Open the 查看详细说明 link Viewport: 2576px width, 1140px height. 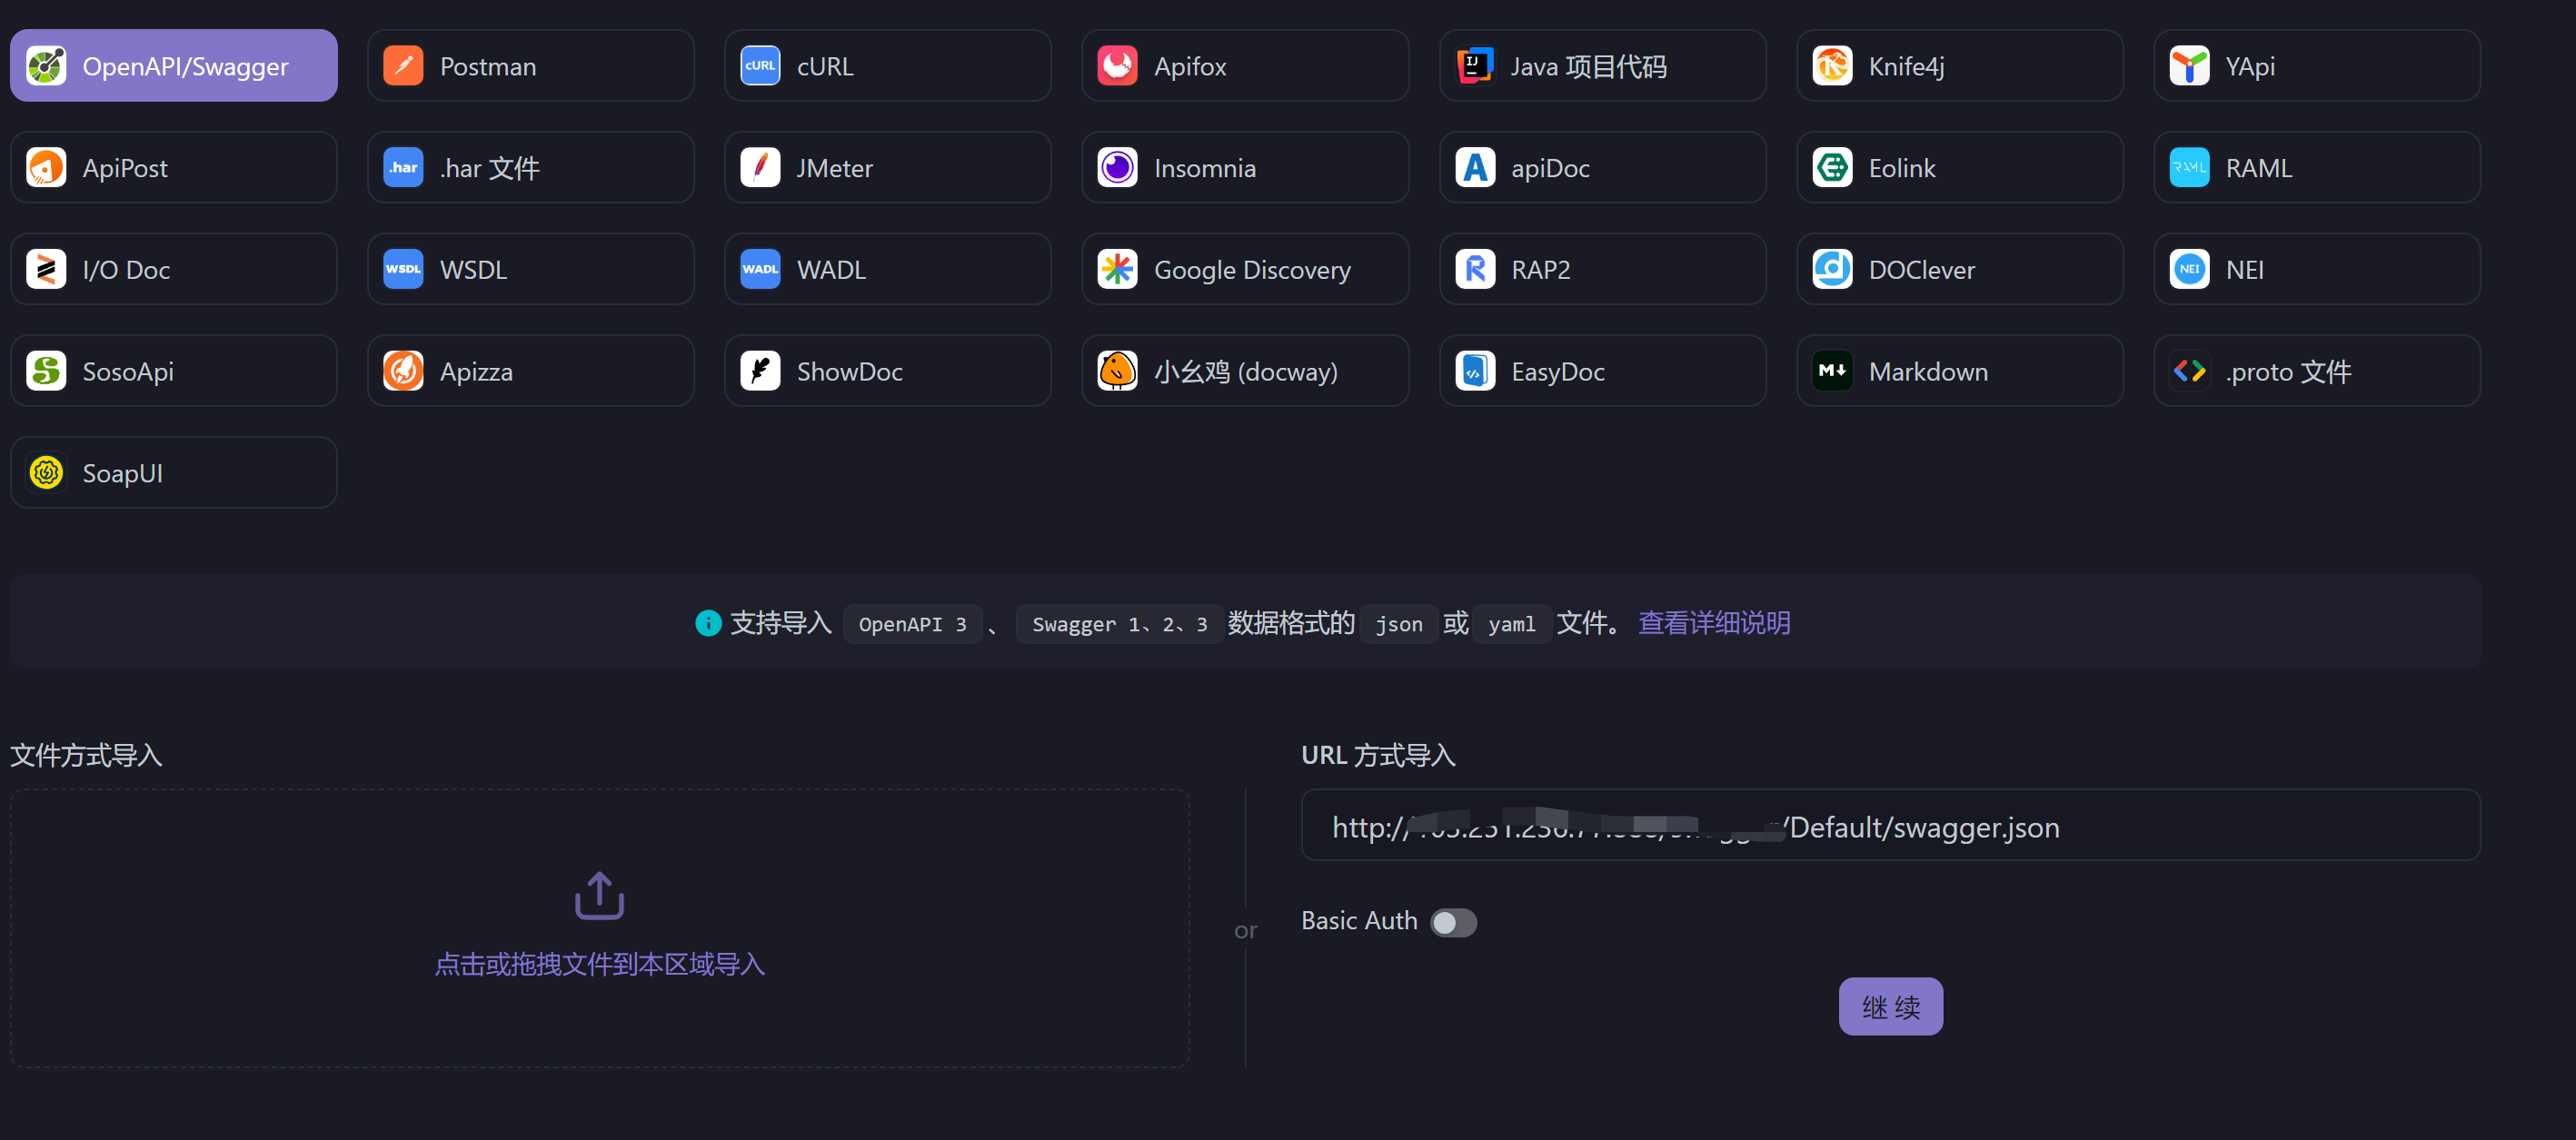coord(1714,623)
